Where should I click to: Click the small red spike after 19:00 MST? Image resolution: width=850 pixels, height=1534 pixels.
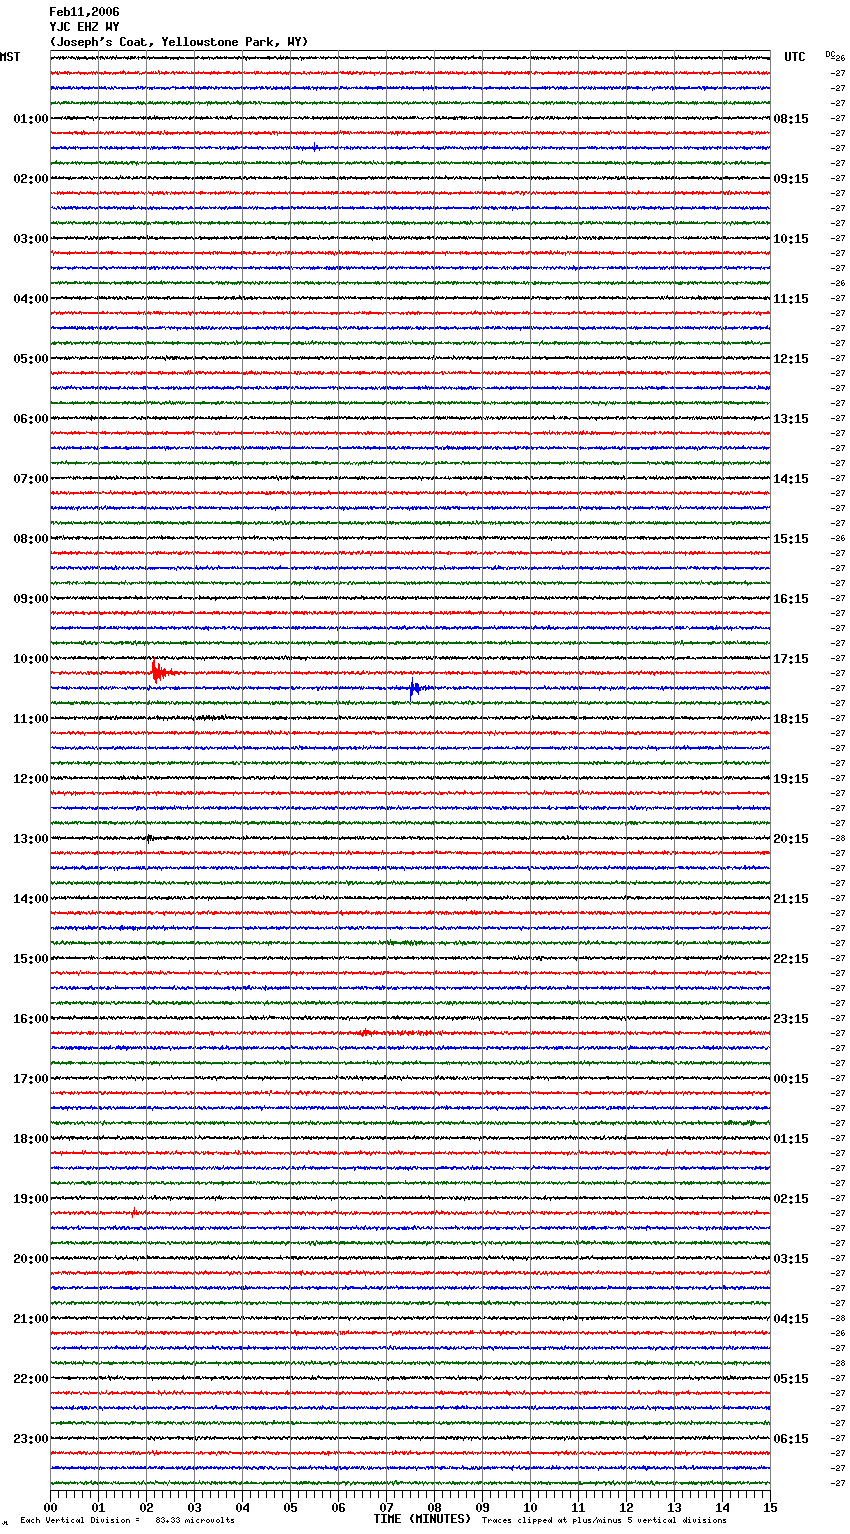134,1212
